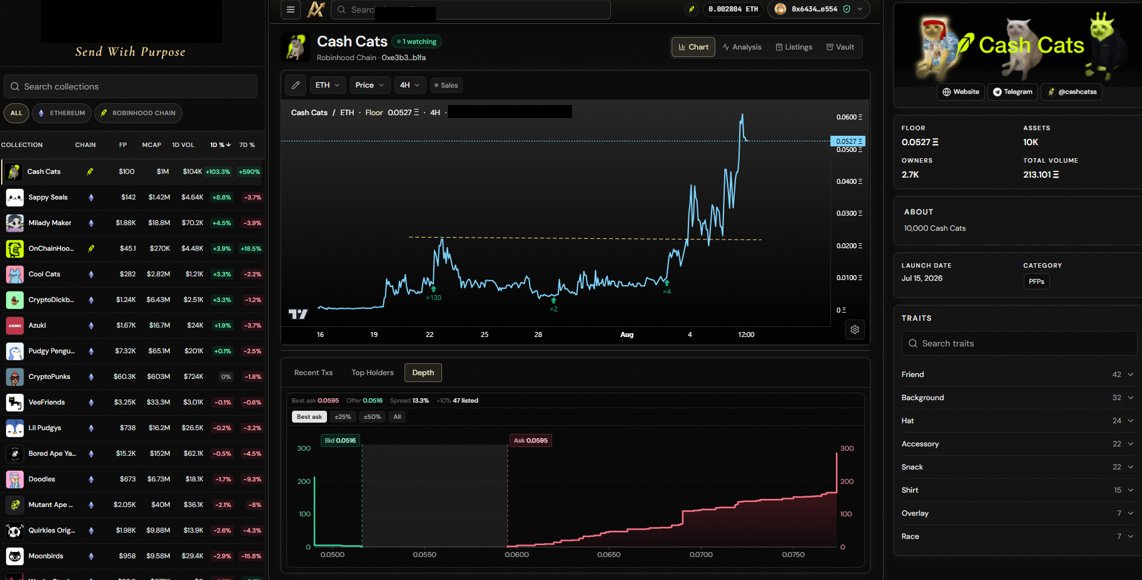Screen dimensions: 1142x580
Task: Click the Pudgy Pengu collection avatar
Action: 15,351
